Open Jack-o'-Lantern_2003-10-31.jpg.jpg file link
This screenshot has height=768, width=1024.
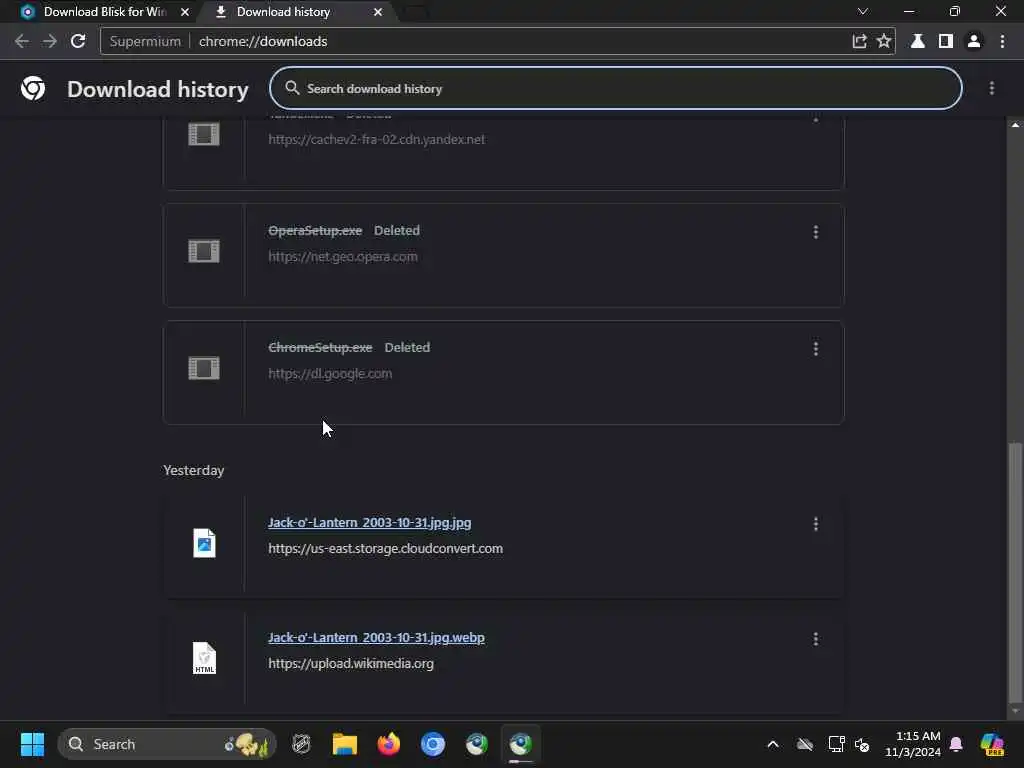[x=370, y=522]
